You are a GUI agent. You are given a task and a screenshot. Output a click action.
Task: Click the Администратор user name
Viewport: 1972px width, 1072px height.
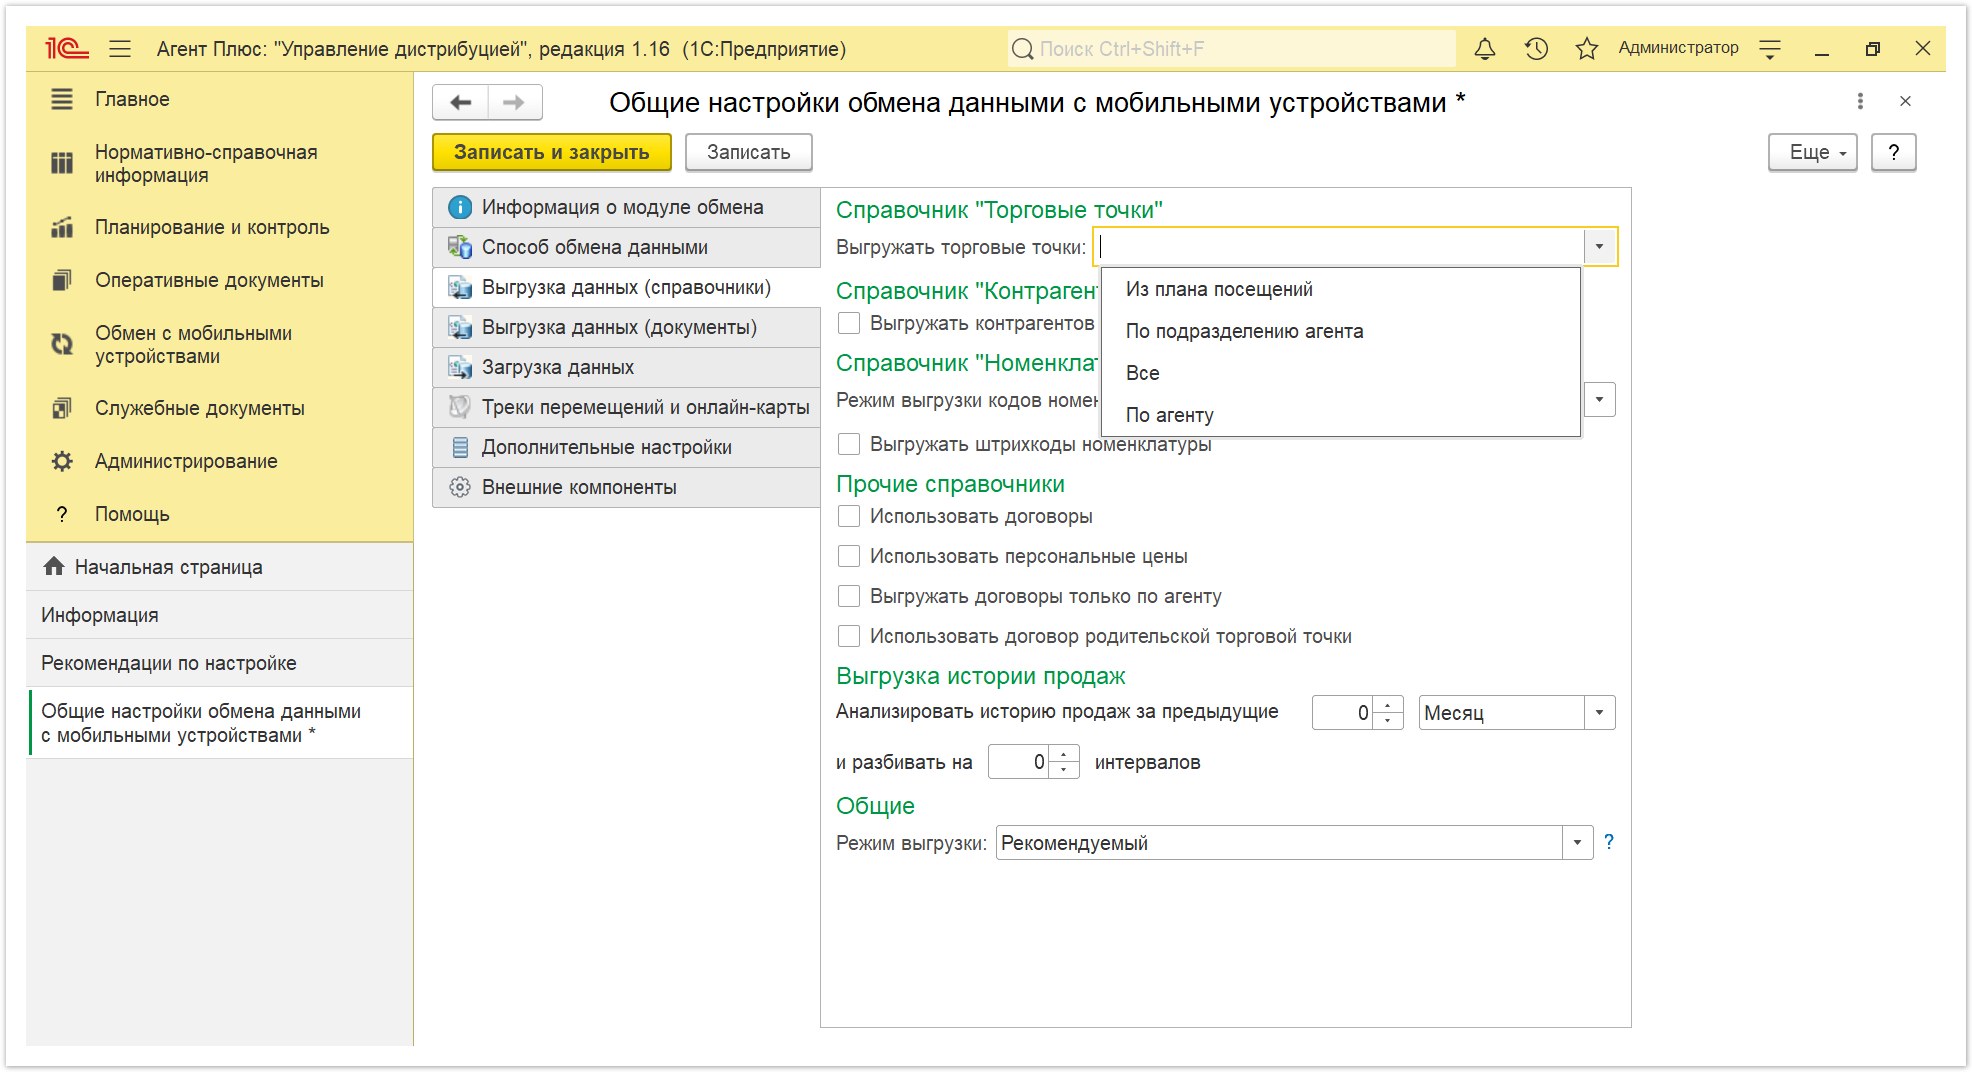pos(1678,48)
